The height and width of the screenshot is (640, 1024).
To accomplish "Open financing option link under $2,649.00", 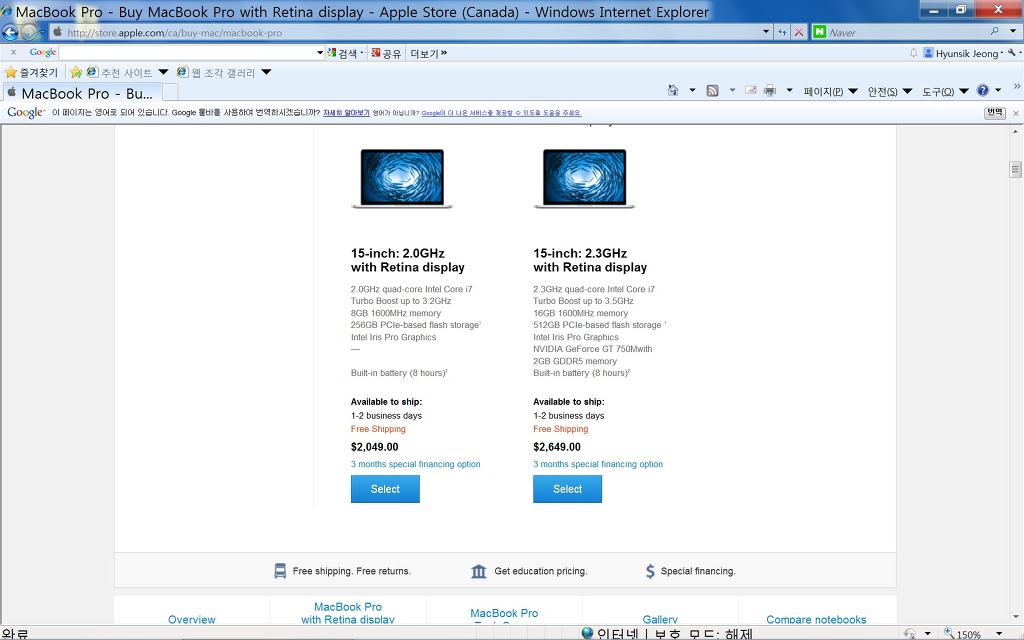I will [598, 464].
